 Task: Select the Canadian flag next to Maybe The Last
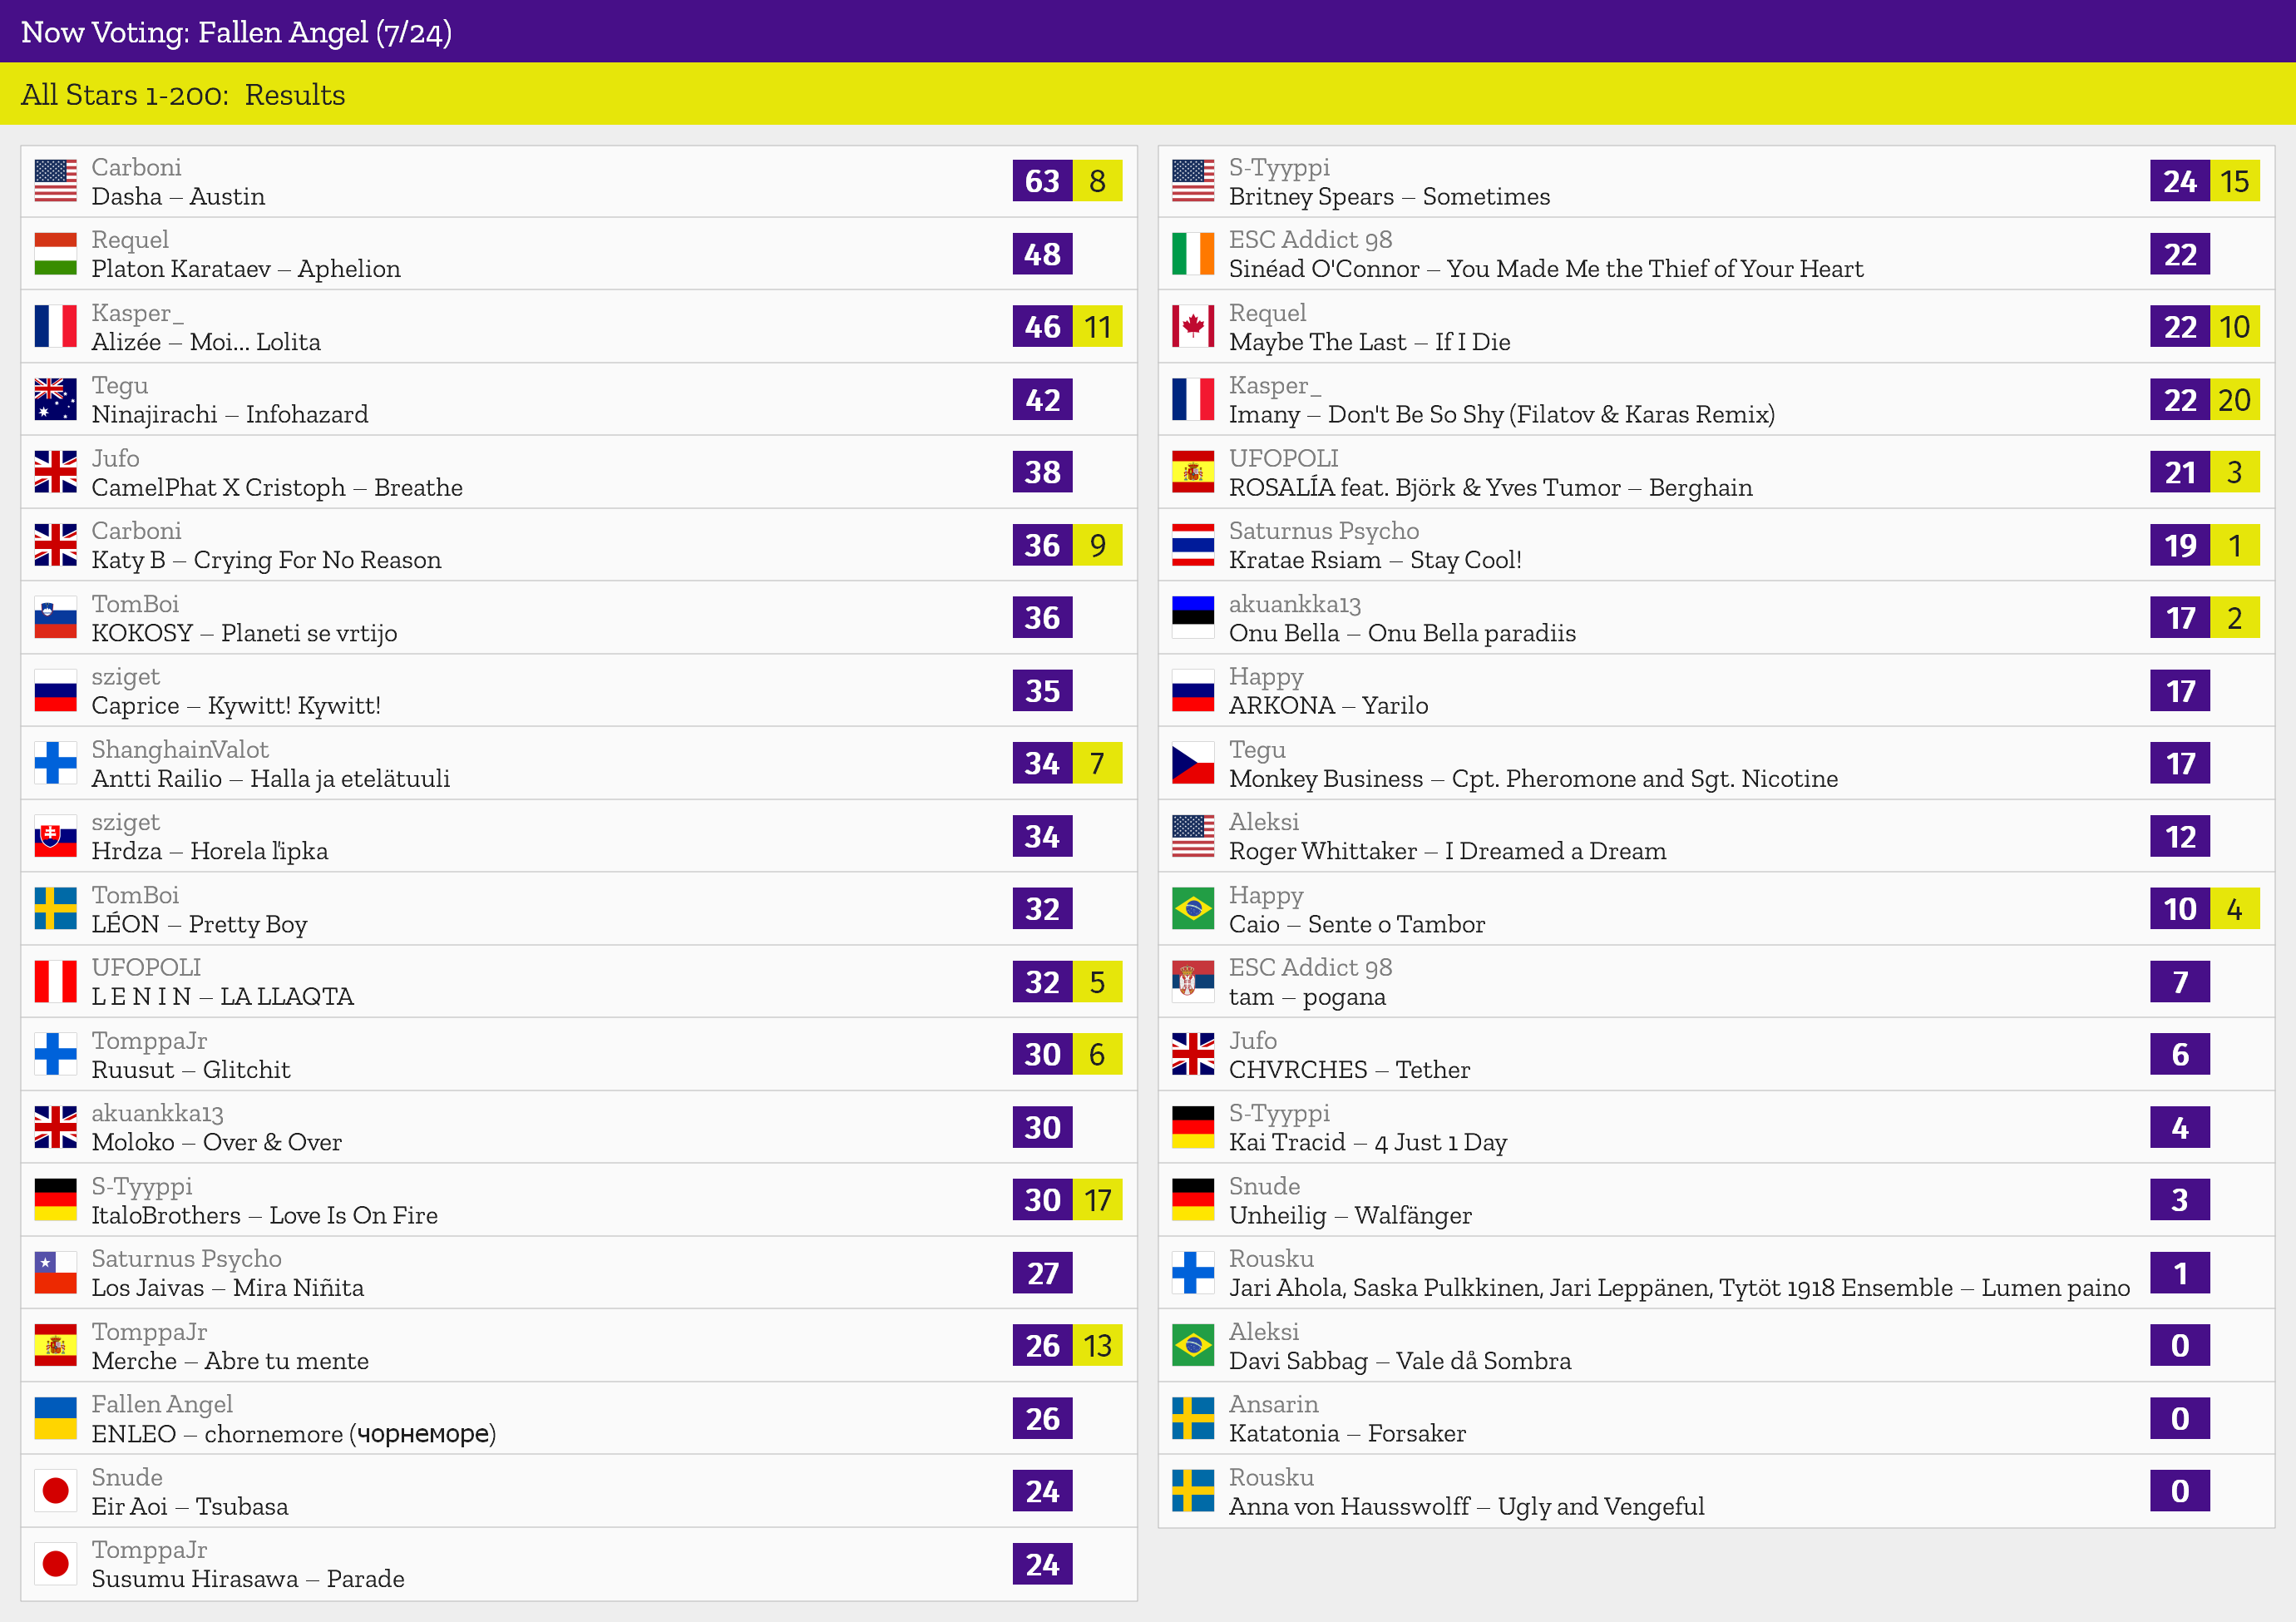[1193, 326]
